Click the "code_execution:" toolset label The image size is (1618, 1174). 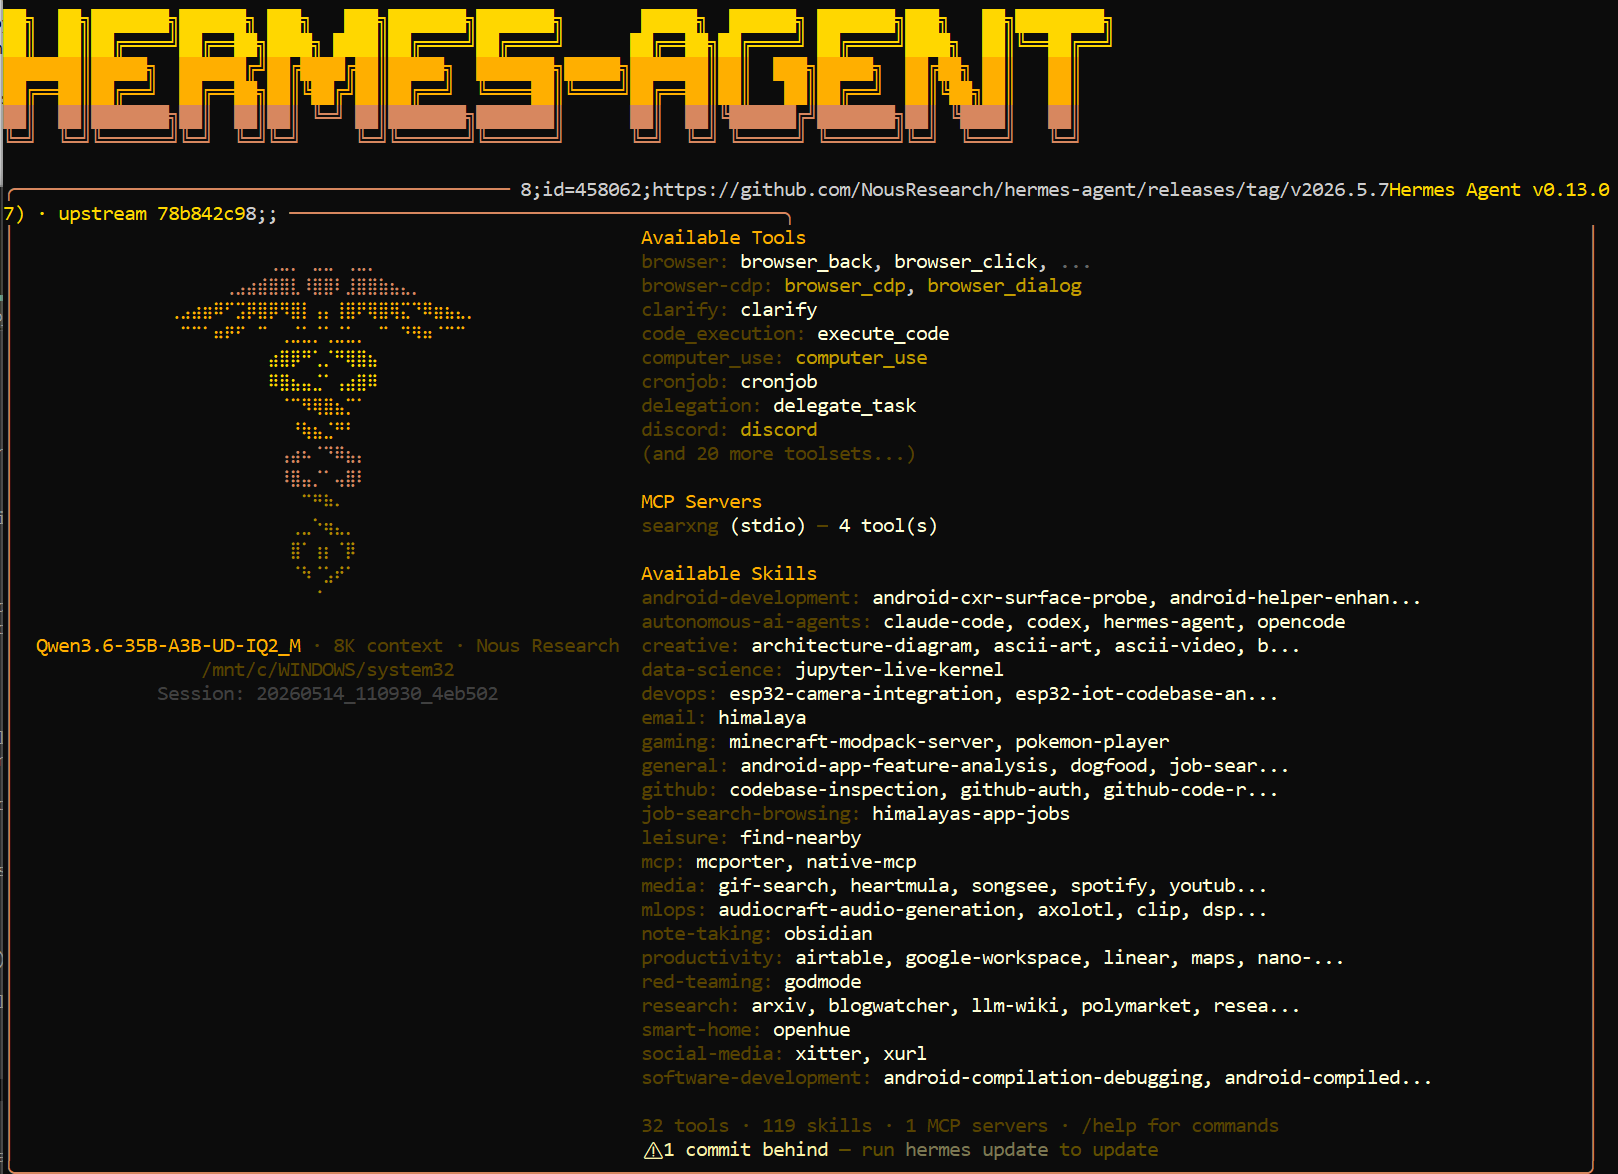point(723,334)
